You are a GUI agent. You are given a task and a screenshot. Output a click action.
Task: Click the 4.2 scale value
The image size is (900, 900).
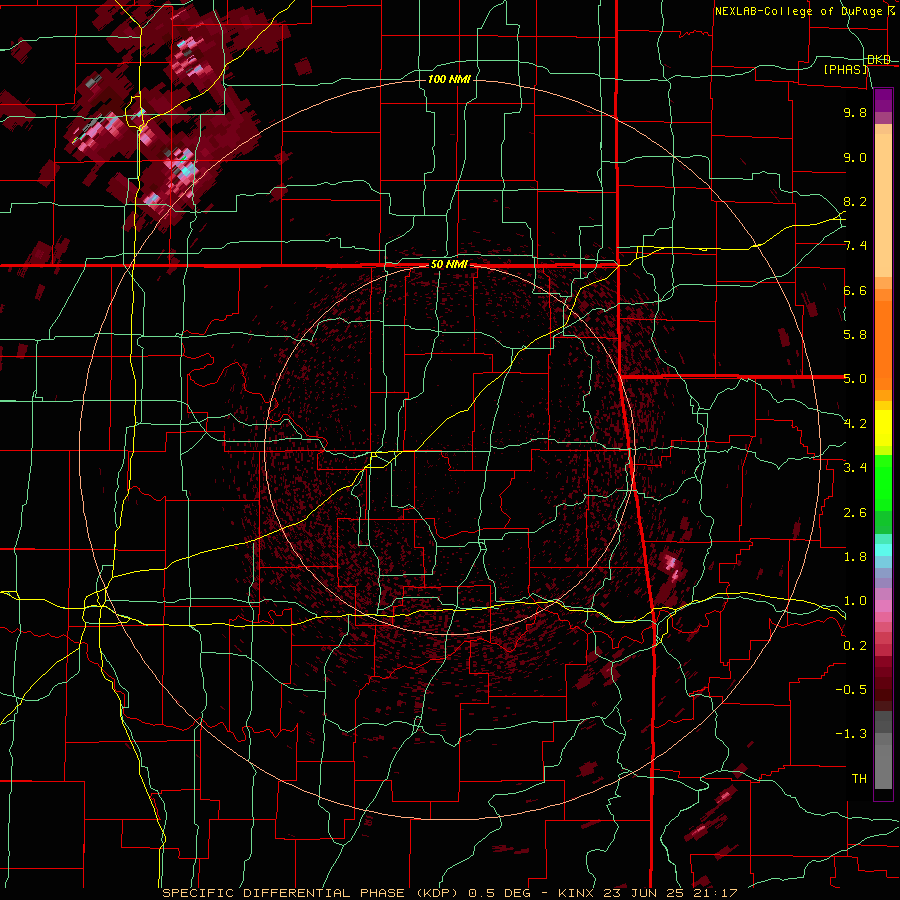click(x=855, y=424)
